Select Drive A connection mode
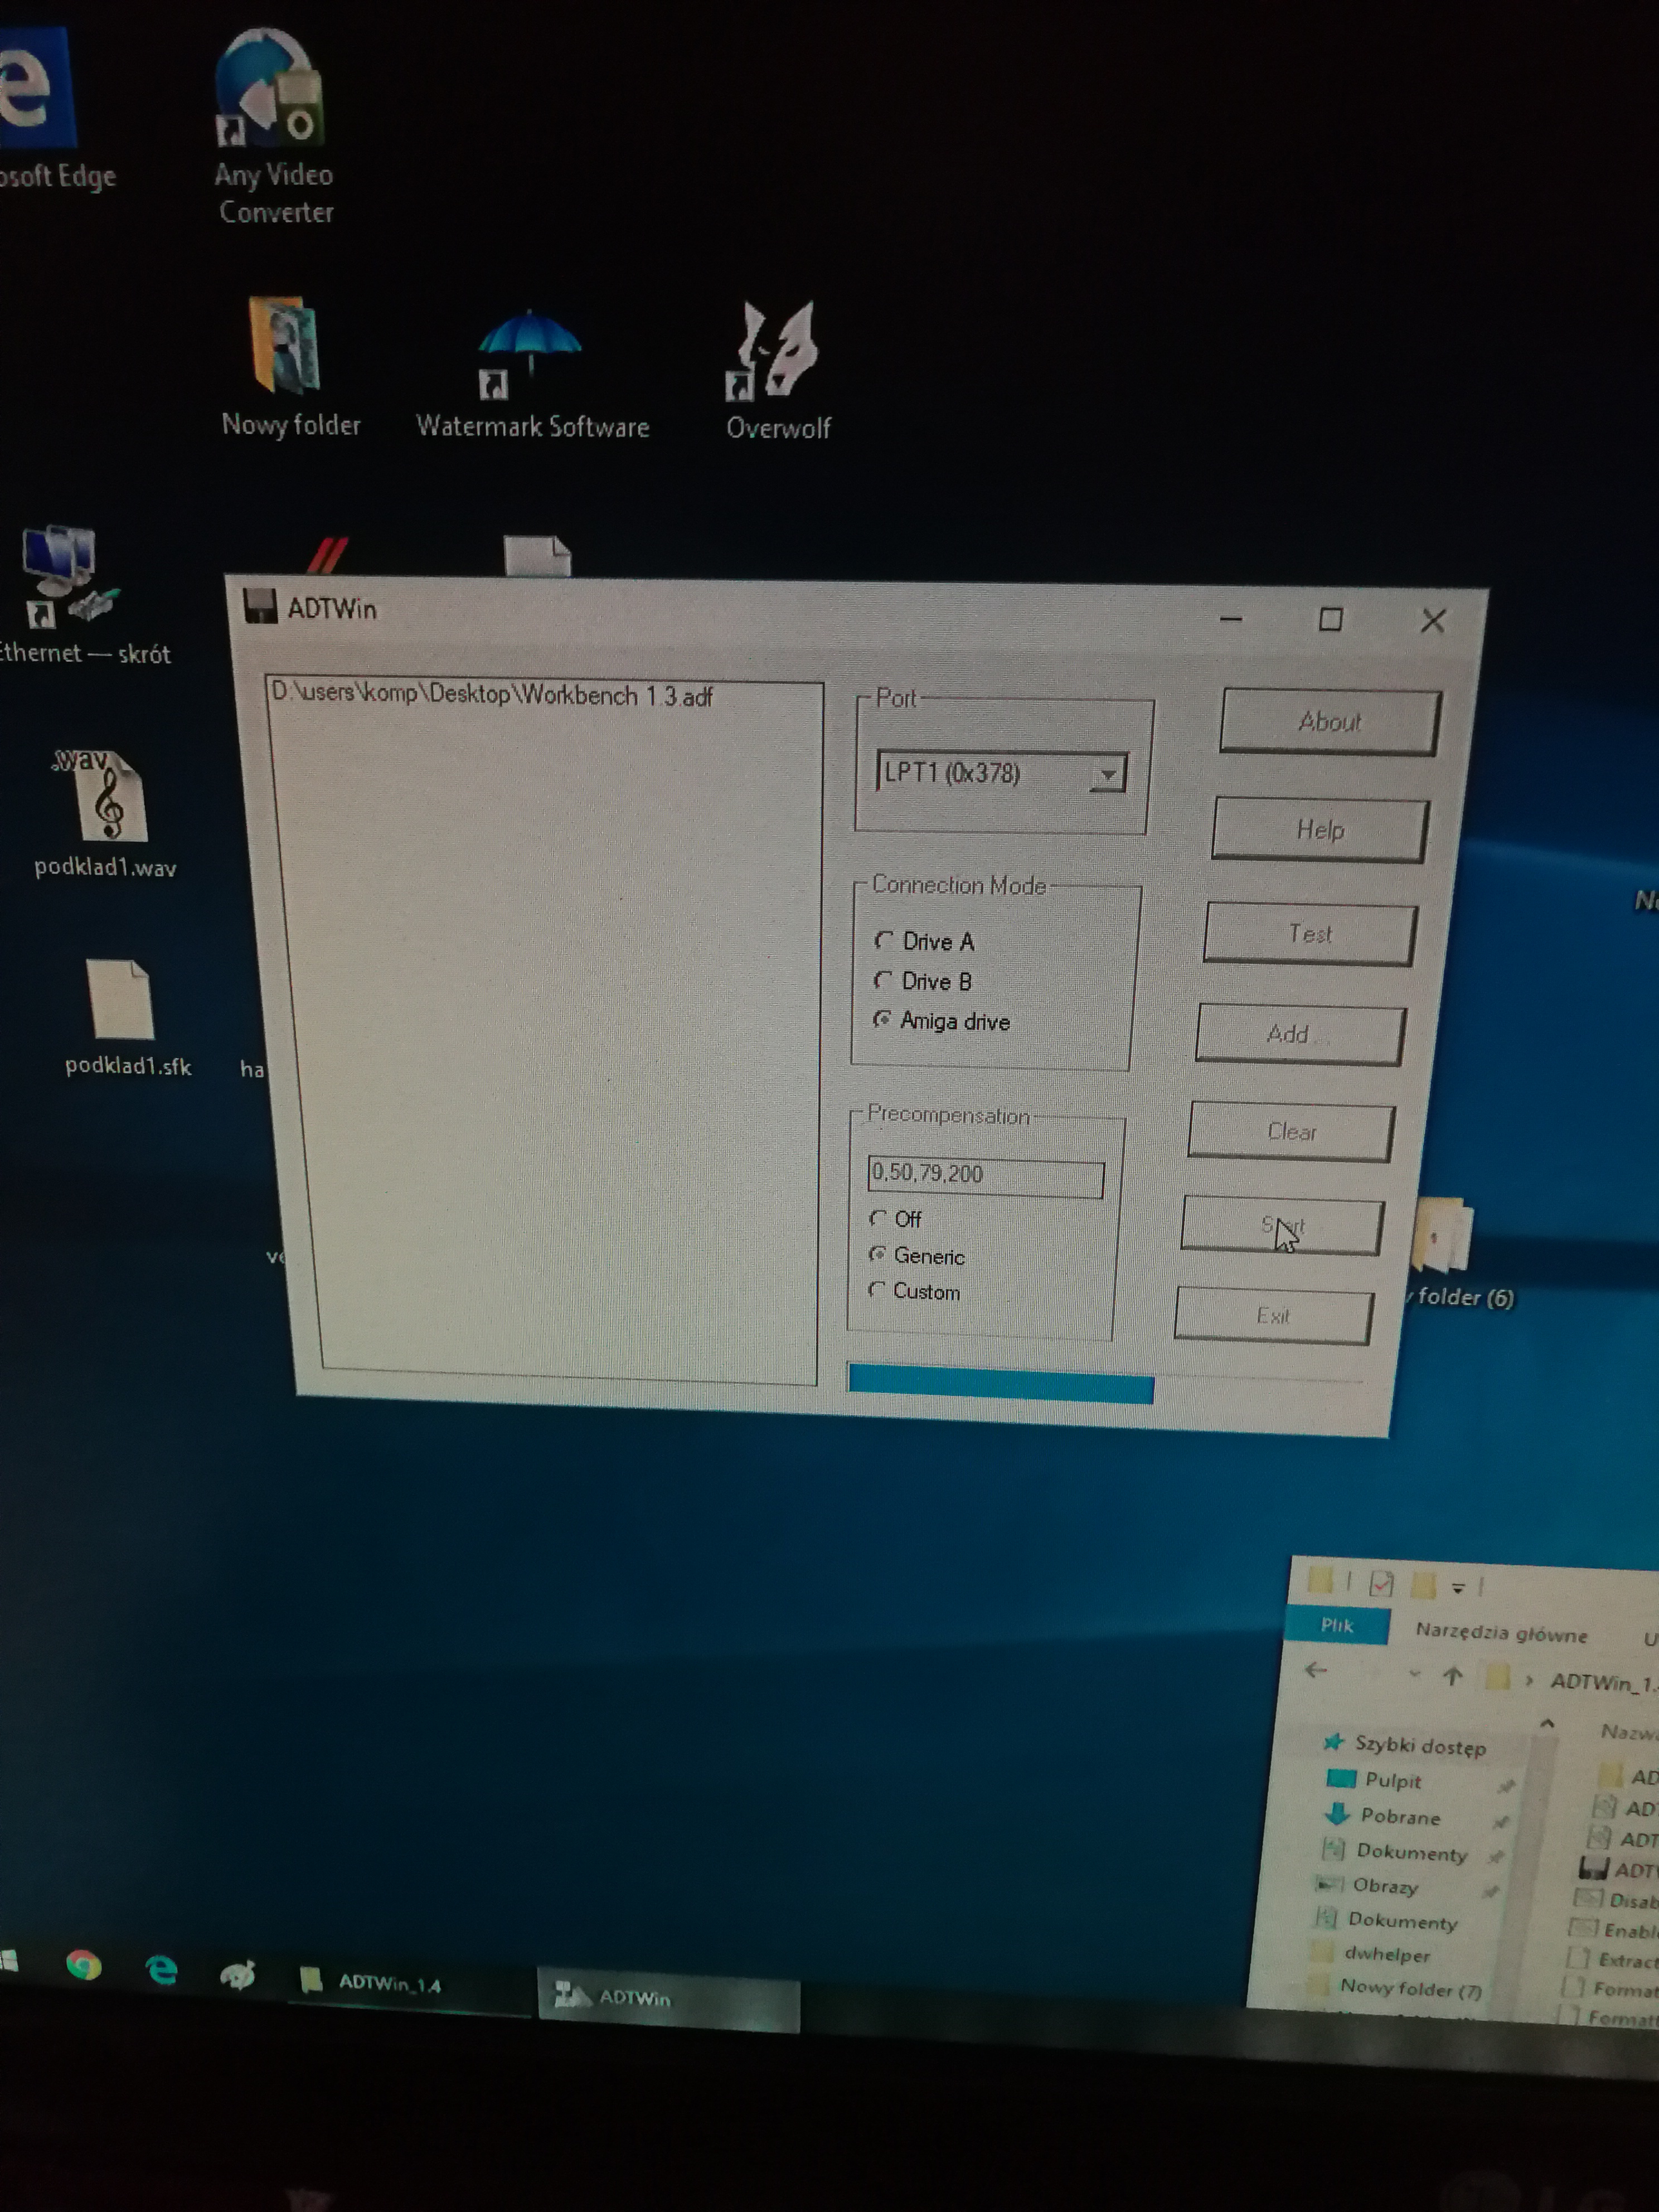Viewport: 1659px width, 2212px height. coord(925,941)
